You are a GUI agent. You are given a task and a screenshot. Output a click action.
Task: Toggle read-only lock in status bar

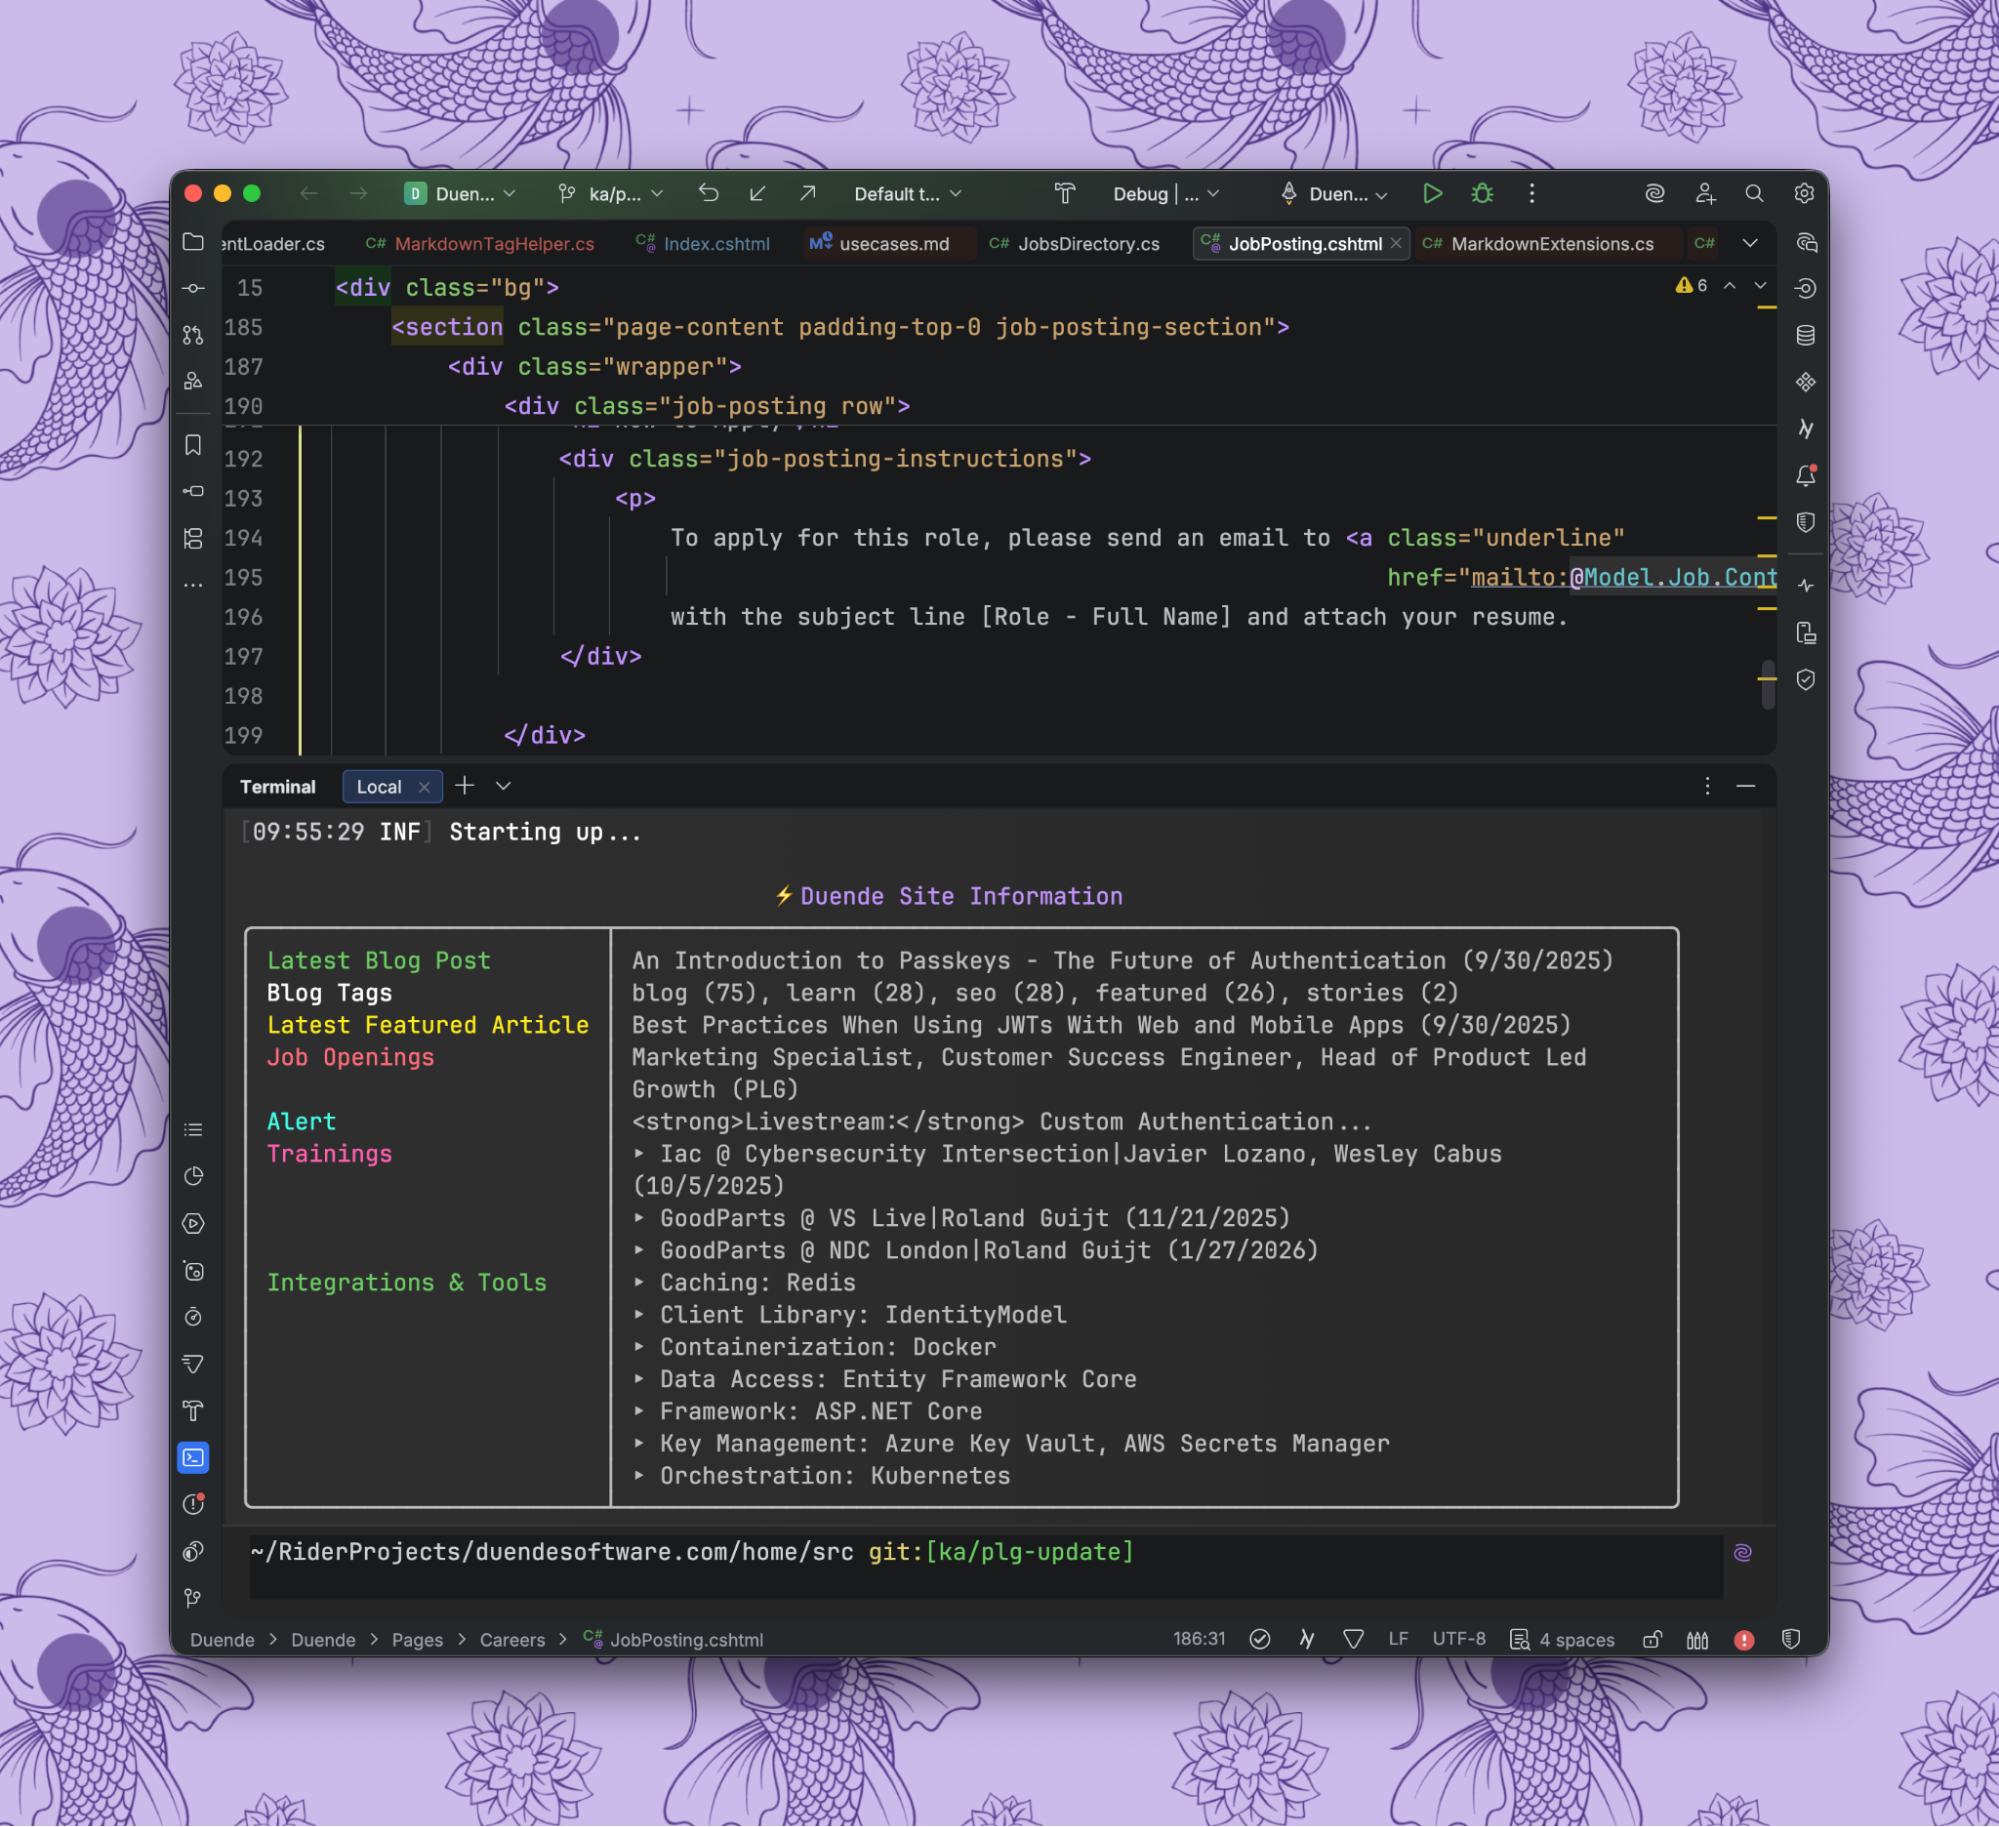point(1652,1640)
